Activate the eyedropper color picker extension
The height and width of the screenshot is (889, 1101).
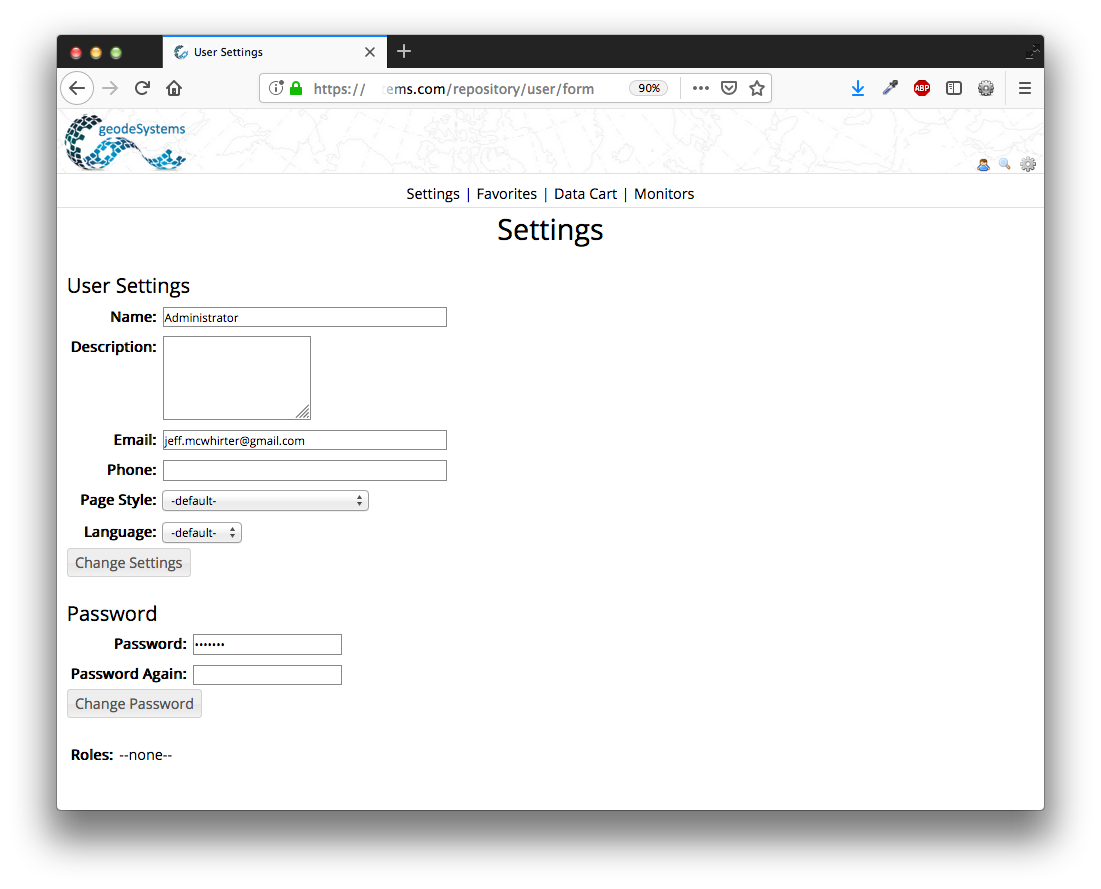890,88
